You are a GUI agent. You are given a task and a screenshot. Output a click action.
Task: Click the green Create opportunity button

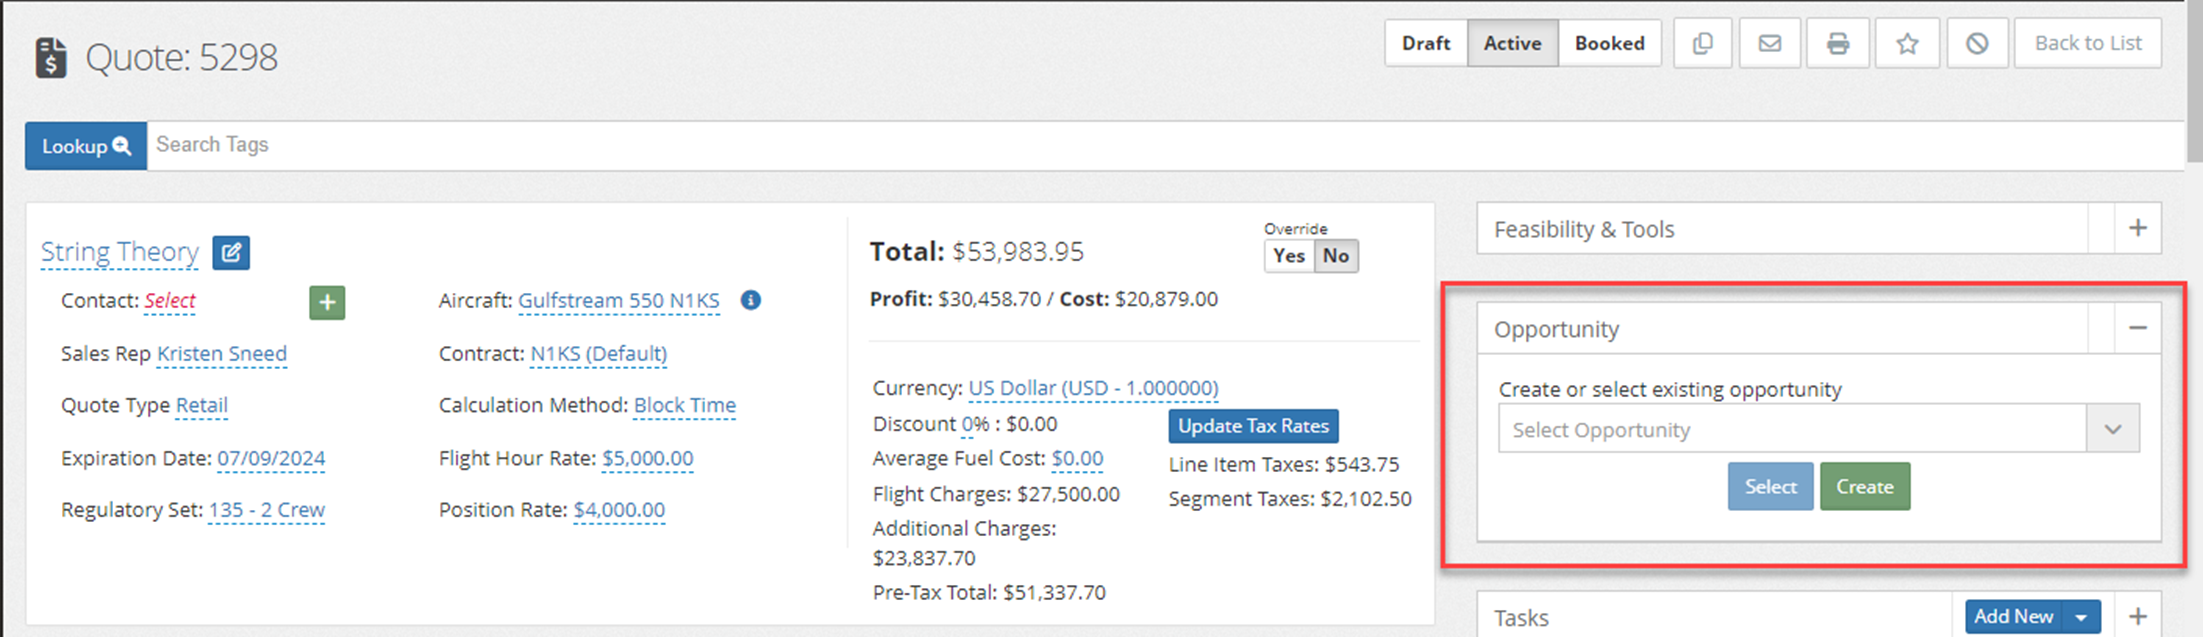click(1864, 487)
